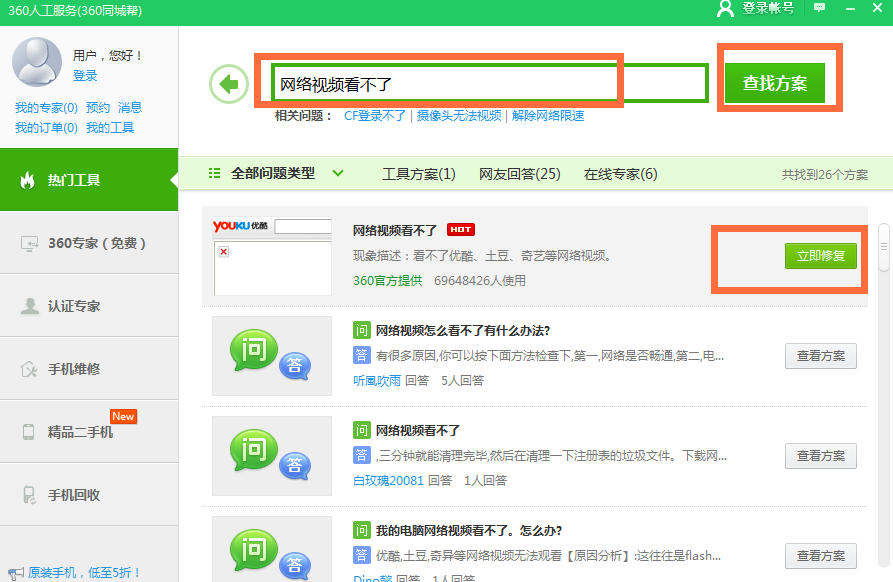Click the repair icon beside 手机维修

coord(28,369)
